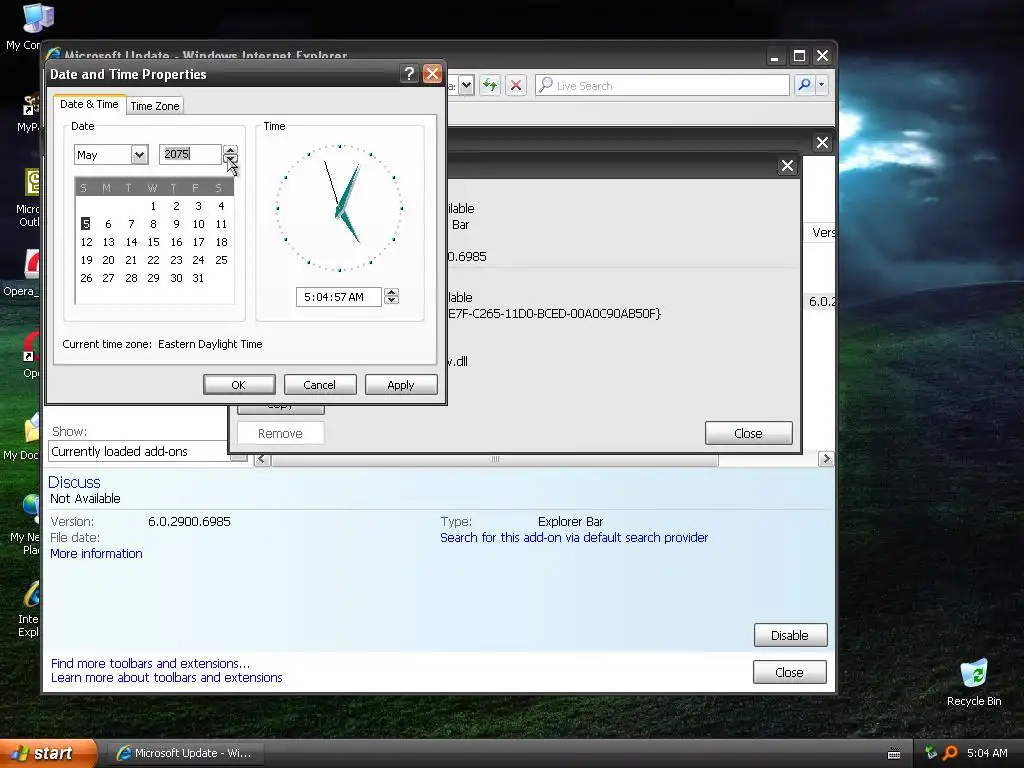
Task: Open the address bar dropdown arrow in Internet Explorer
Action: coord(466,85)
